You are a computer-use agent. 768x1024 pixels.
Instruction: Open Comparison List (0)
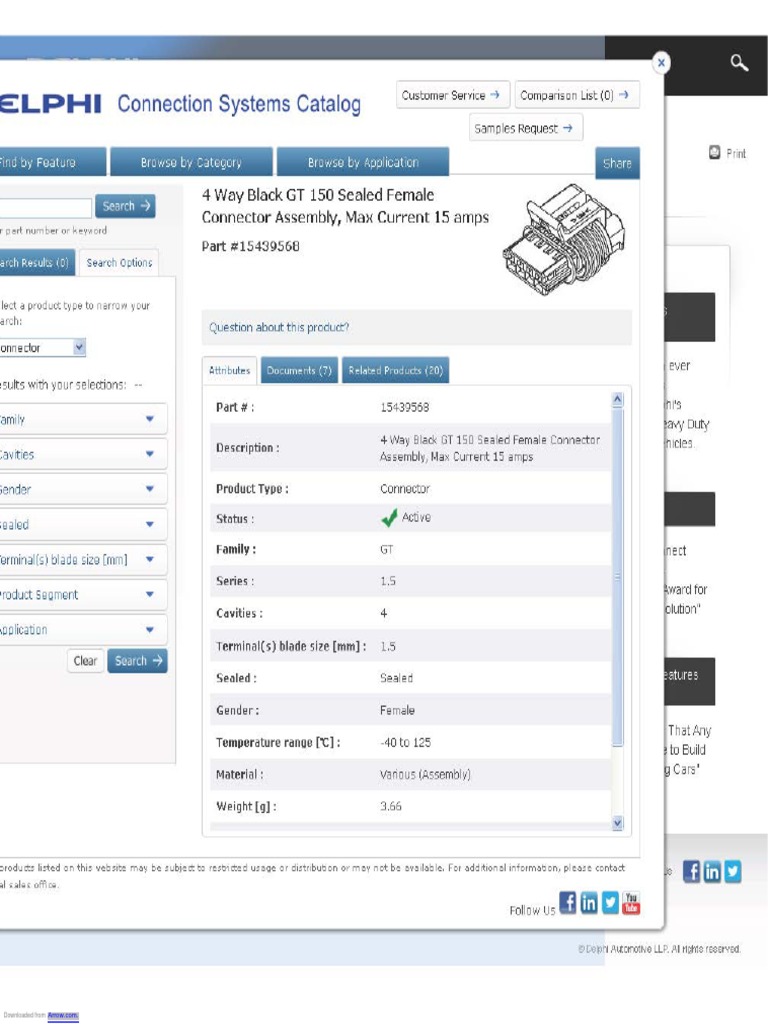tap(577, 95)
